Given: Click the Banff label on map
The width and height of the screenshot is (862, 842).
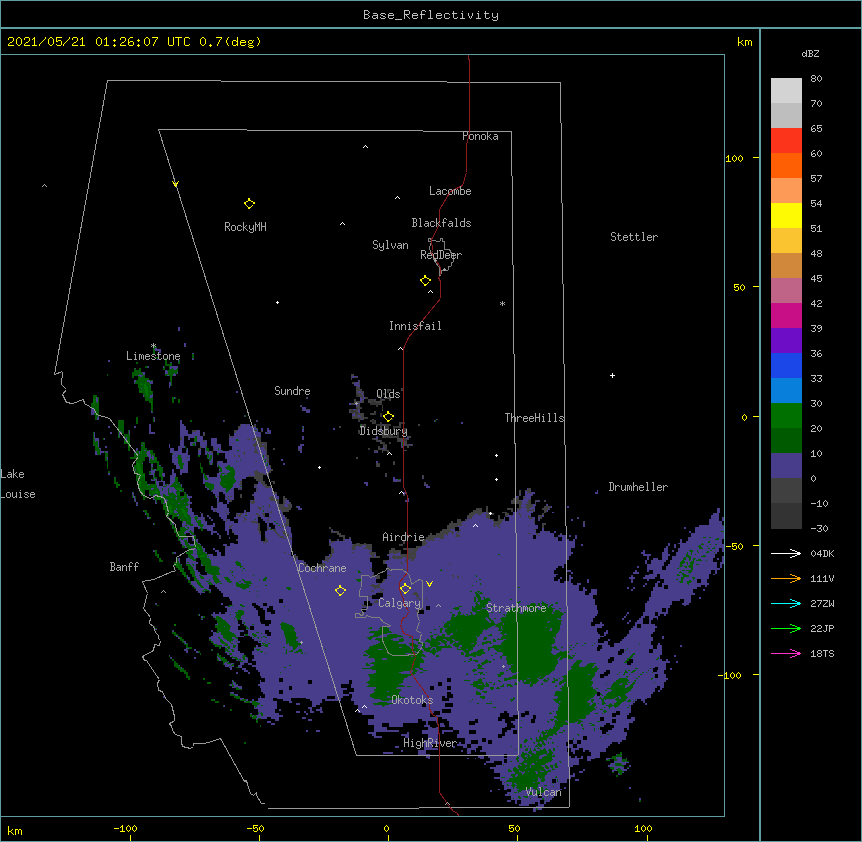Looking at the screenshot, I should pos(124,567).
